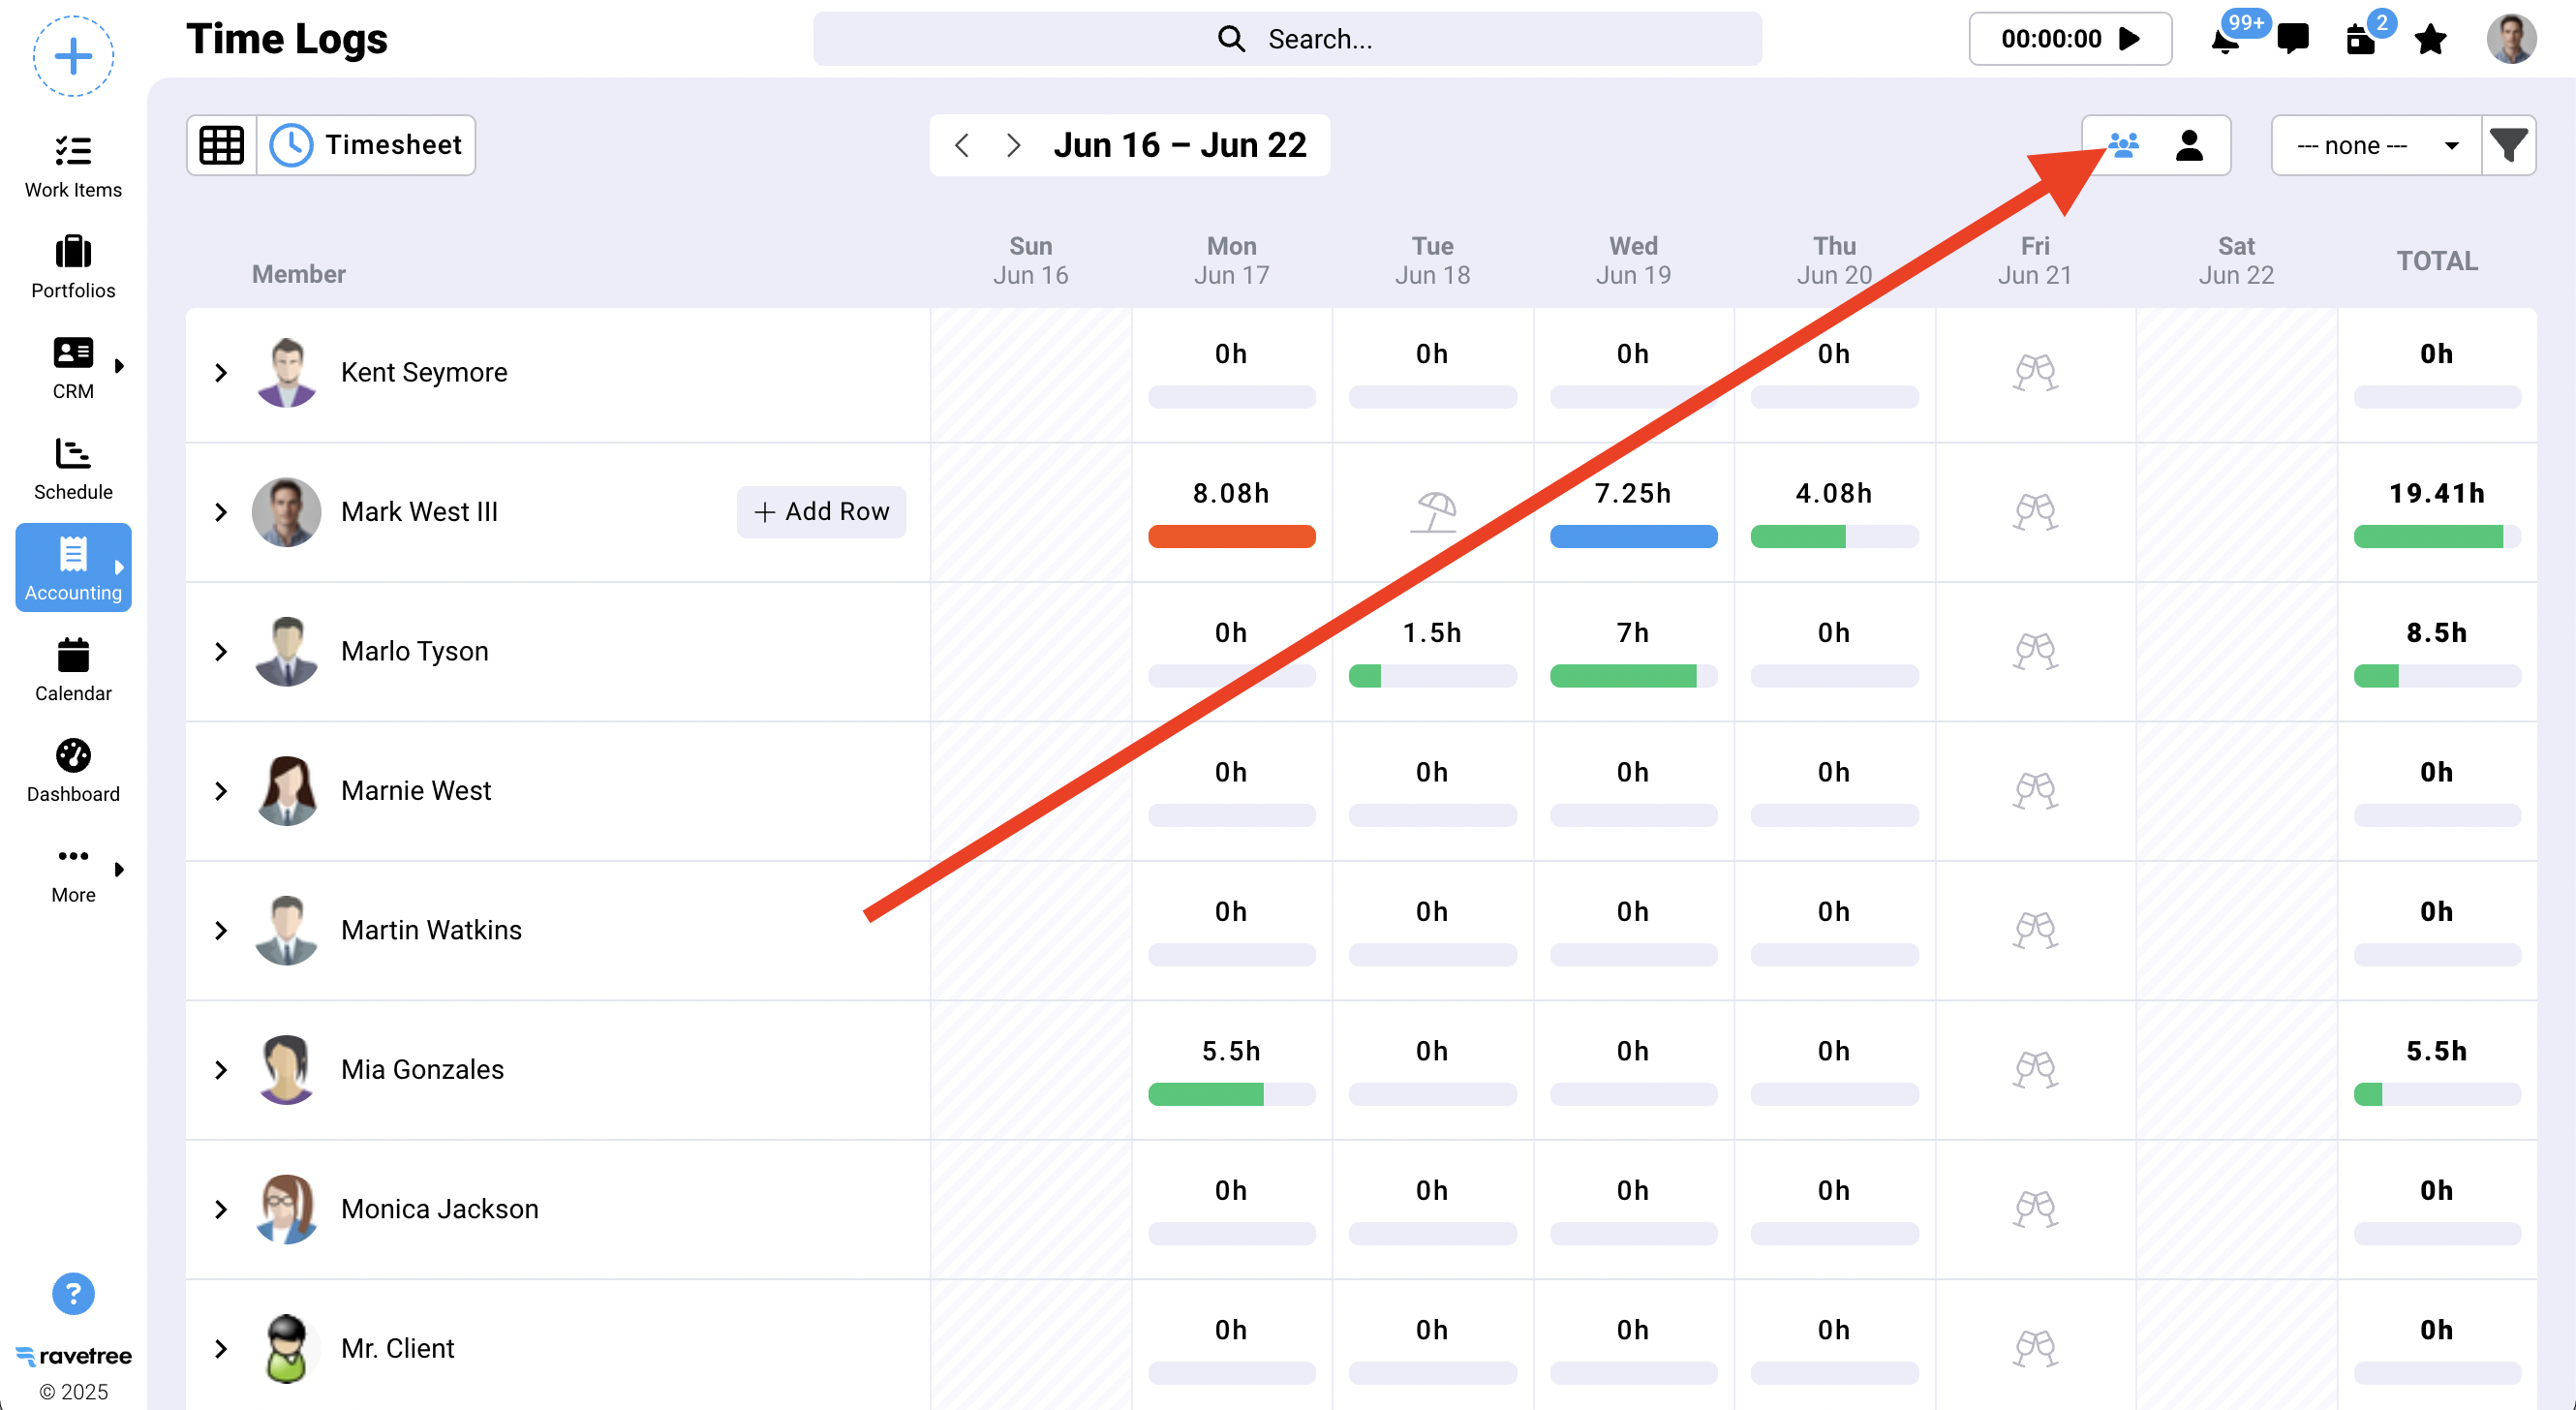This screenshot has height=1410, width=2576.
Task: Open the notifications bell icon
Action: (2225, 40)
